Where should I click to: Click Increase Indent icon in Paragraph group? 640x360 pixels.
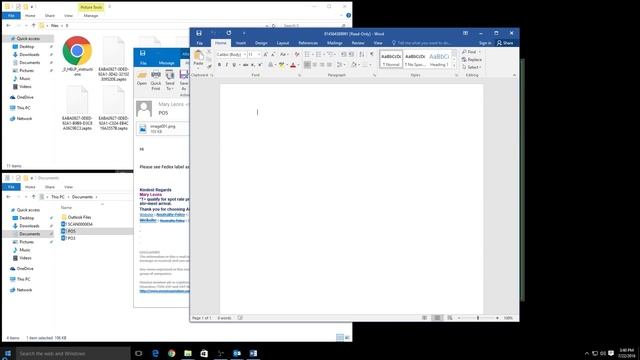click(x=351, y=54)
